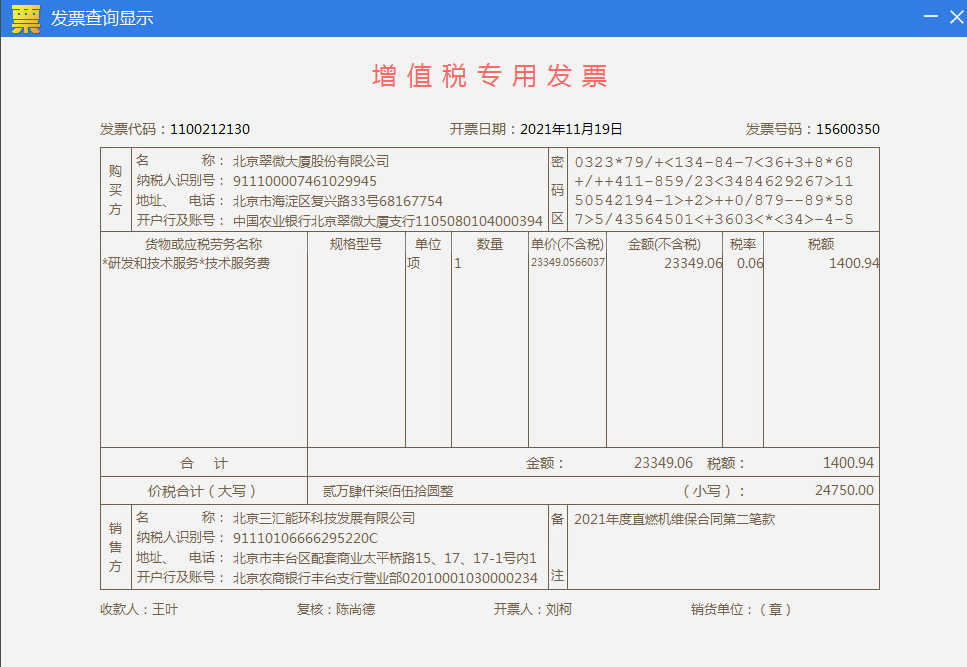Image resolution: width=967 pixels, height=667 pixels.
Task: Click the unit price 23349.0566037 cell
Action: (567, 262)
